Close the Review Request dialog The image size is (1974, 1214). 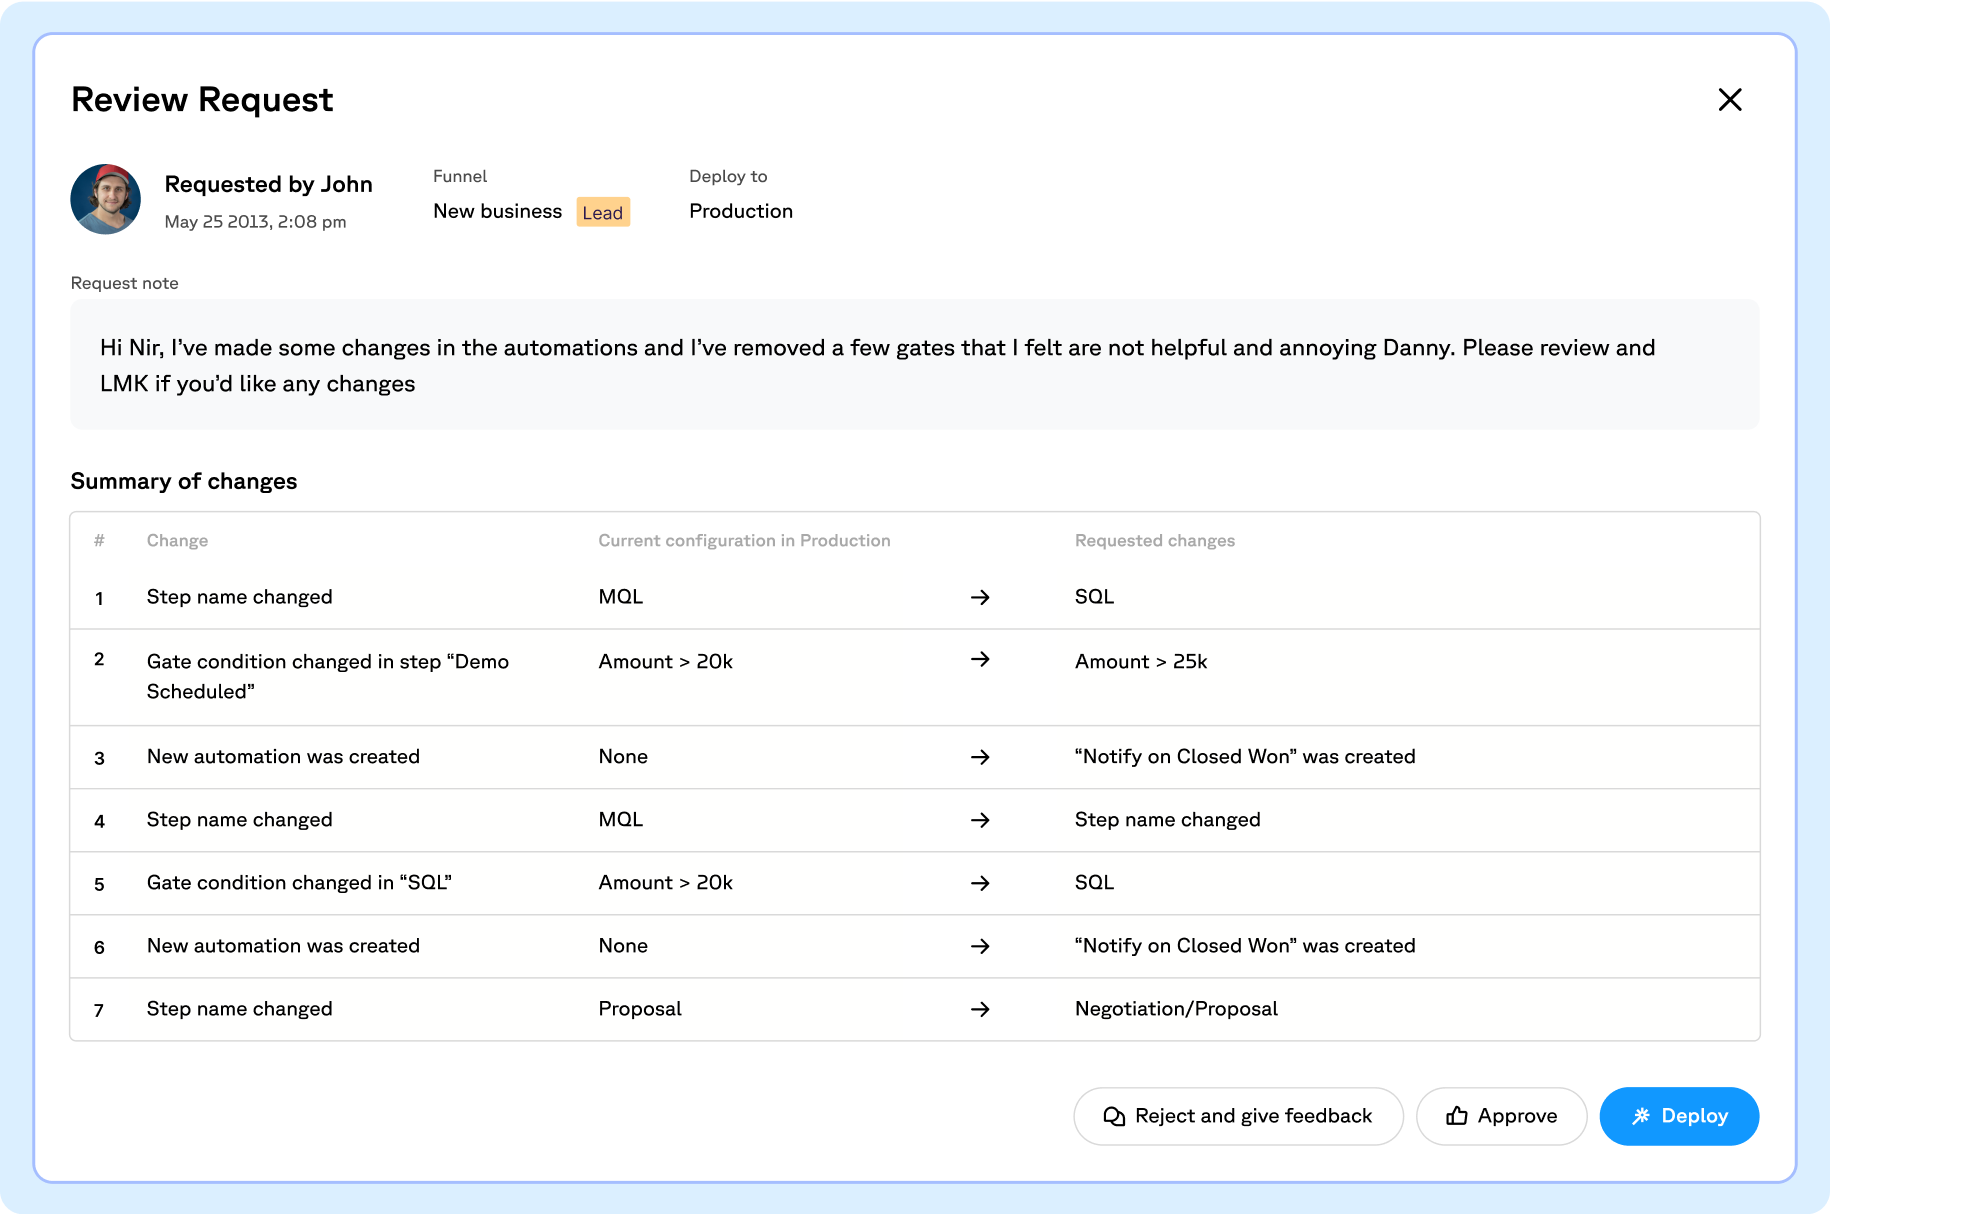(x=1729, y=100)
